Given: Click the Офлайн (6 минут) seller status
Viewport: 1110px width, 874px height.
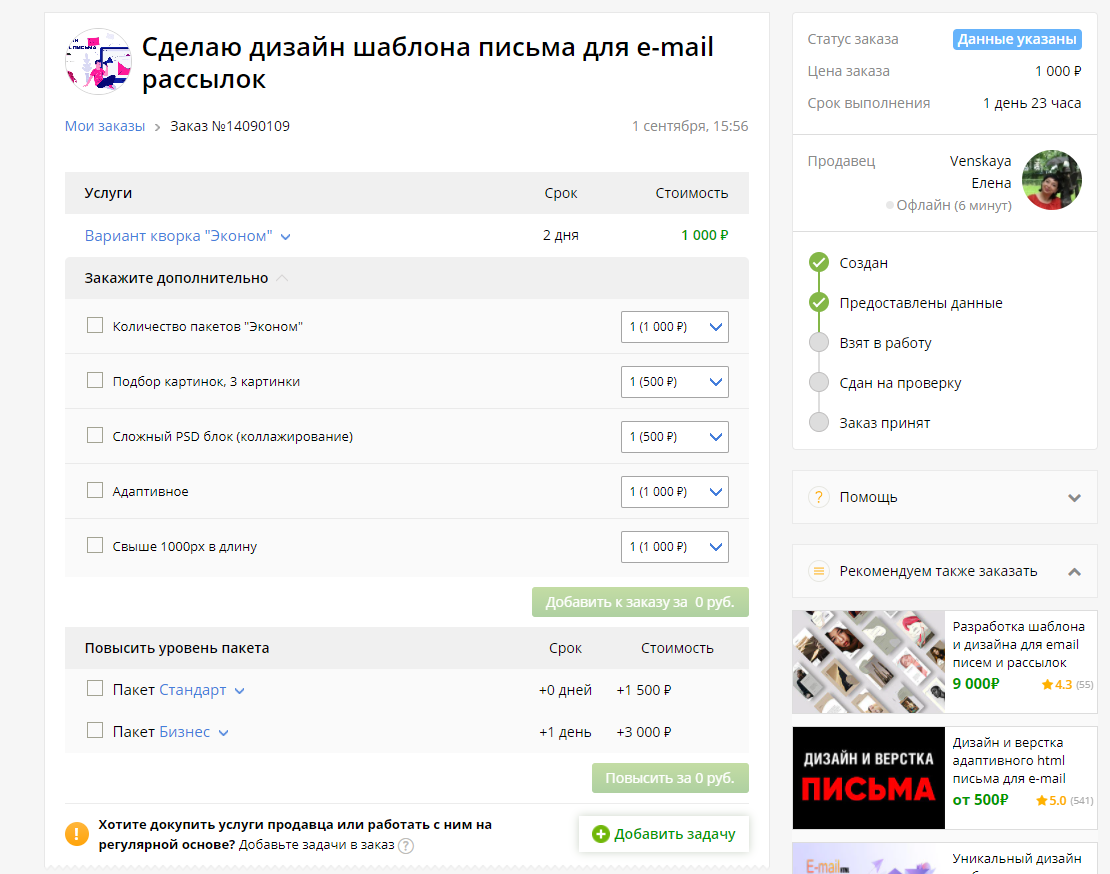Looking at the screenshot, I should click(x=949, y=205).
